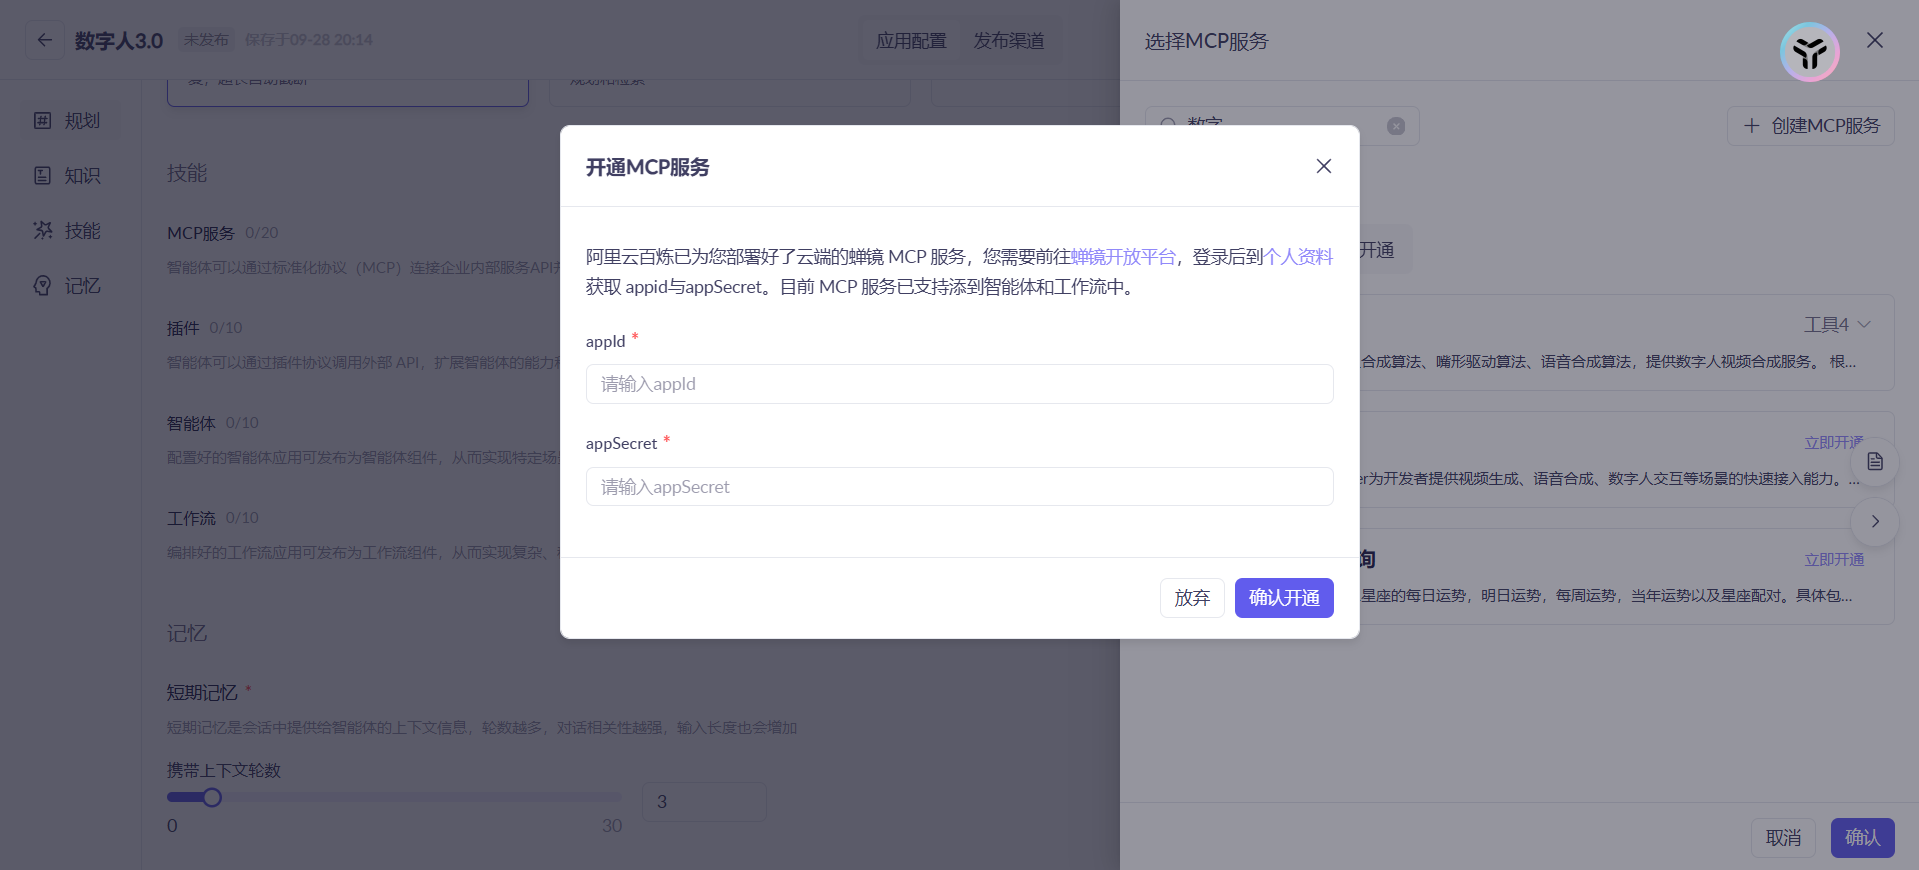Open the 技能 sidebar item
This screenshot has height=870, width=1919.
(x=68, y=231)
